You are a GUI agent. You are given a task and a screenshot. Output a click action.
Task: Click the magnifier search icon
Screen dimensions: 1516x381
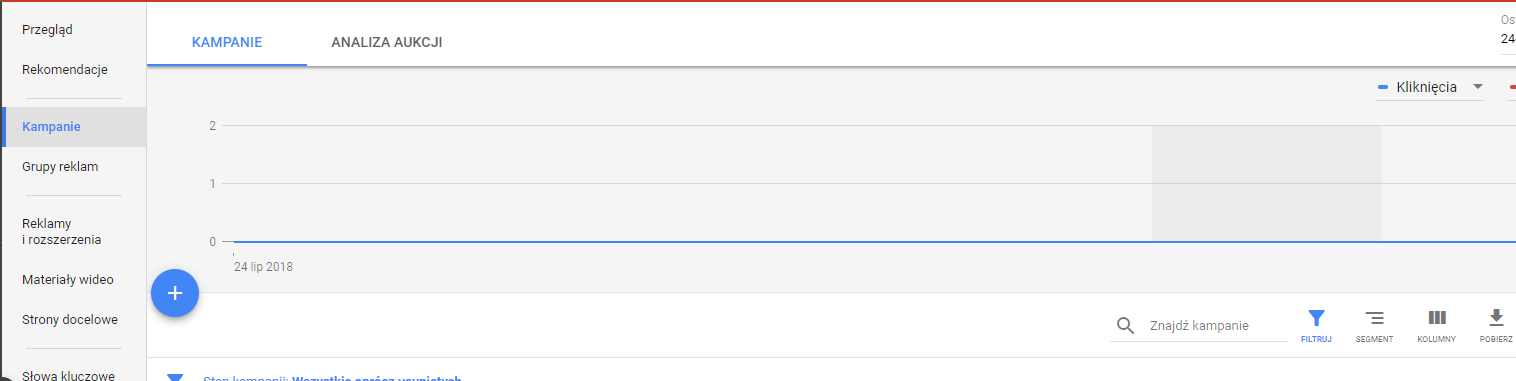point(1126,326)
